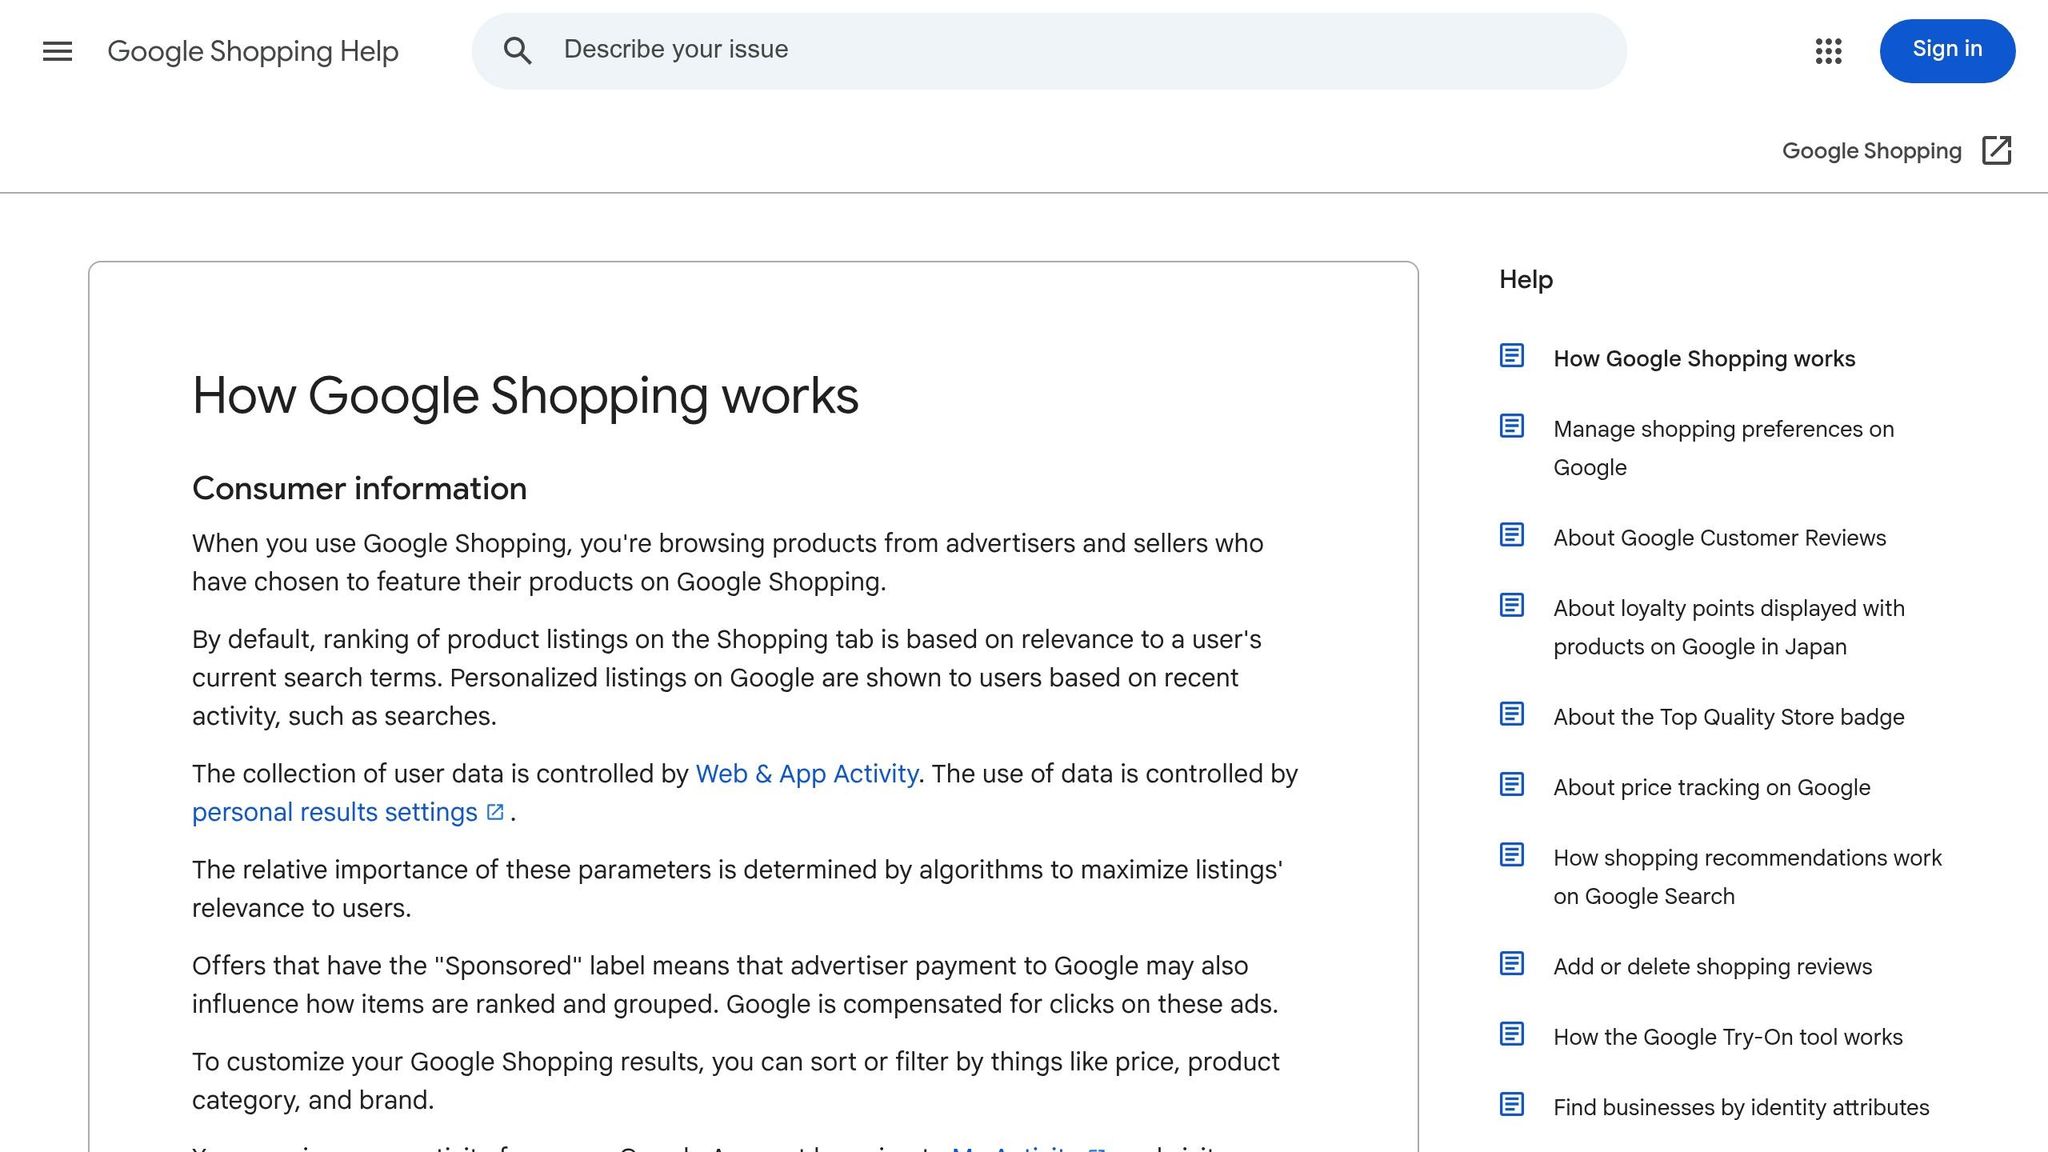This screenshot has width=2048, height=1152.
Task: Open "Manage shopping preferences on Google"
Action: (1722, 447)
